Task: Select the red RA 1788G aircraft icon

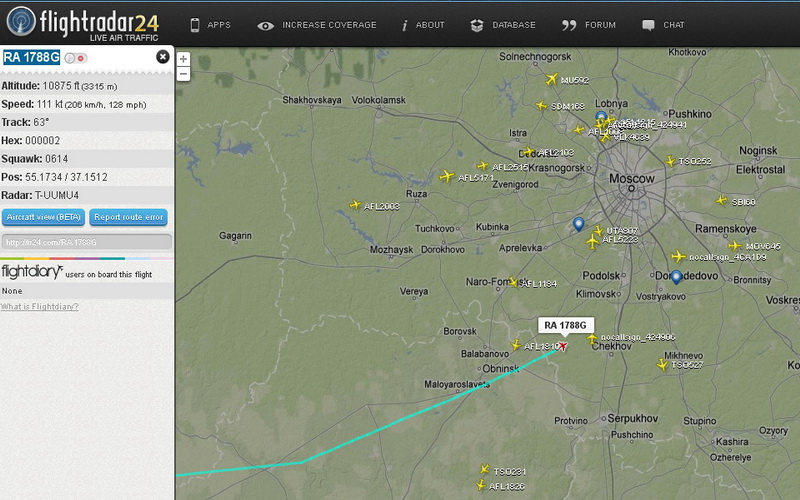Action: tap(563, 346)
